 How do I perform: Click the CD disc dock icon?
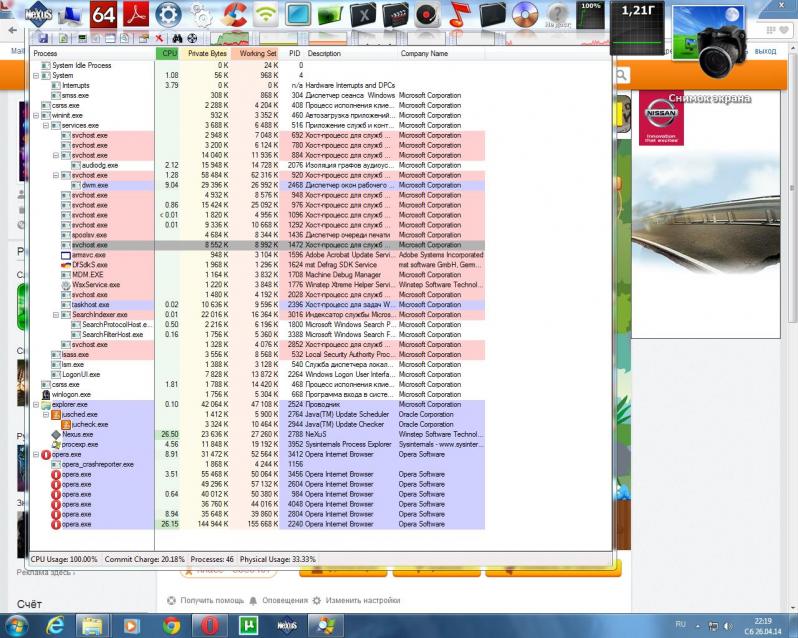(x=525, y=14)
